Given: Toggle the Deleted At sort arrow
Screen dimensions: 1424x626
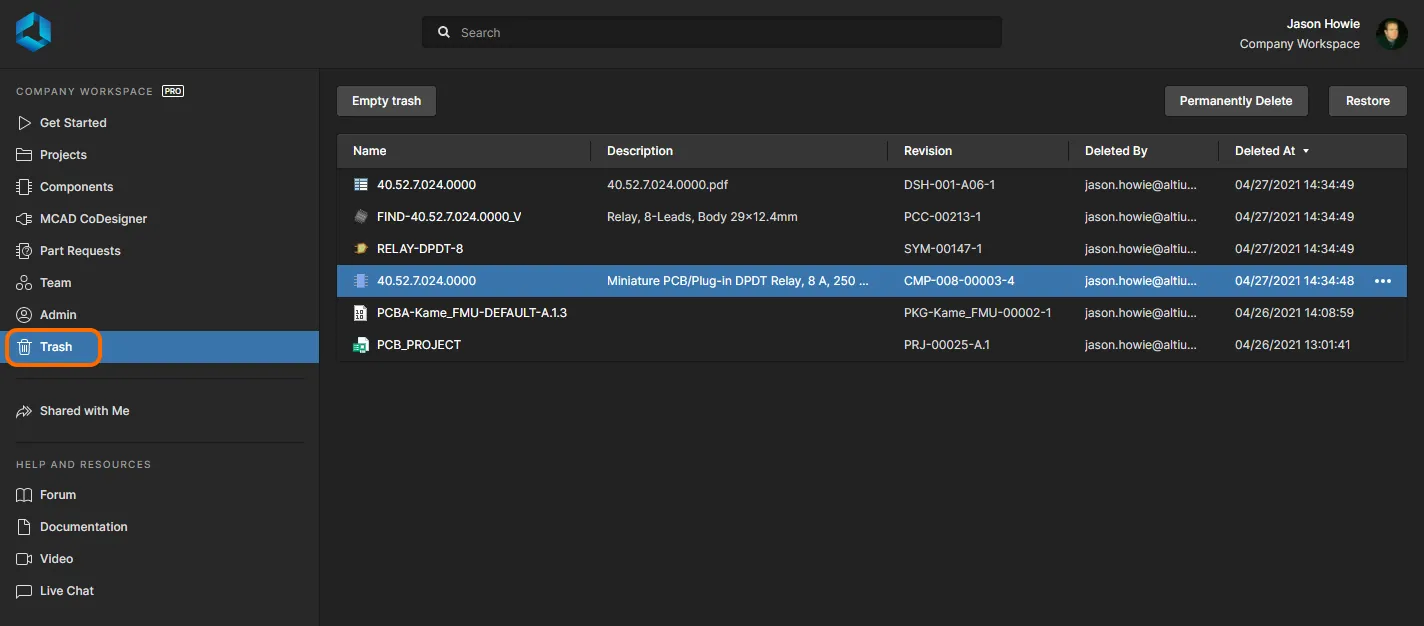Looking at the screenshot, I should pyautogui.click(x=1306, y=151).
